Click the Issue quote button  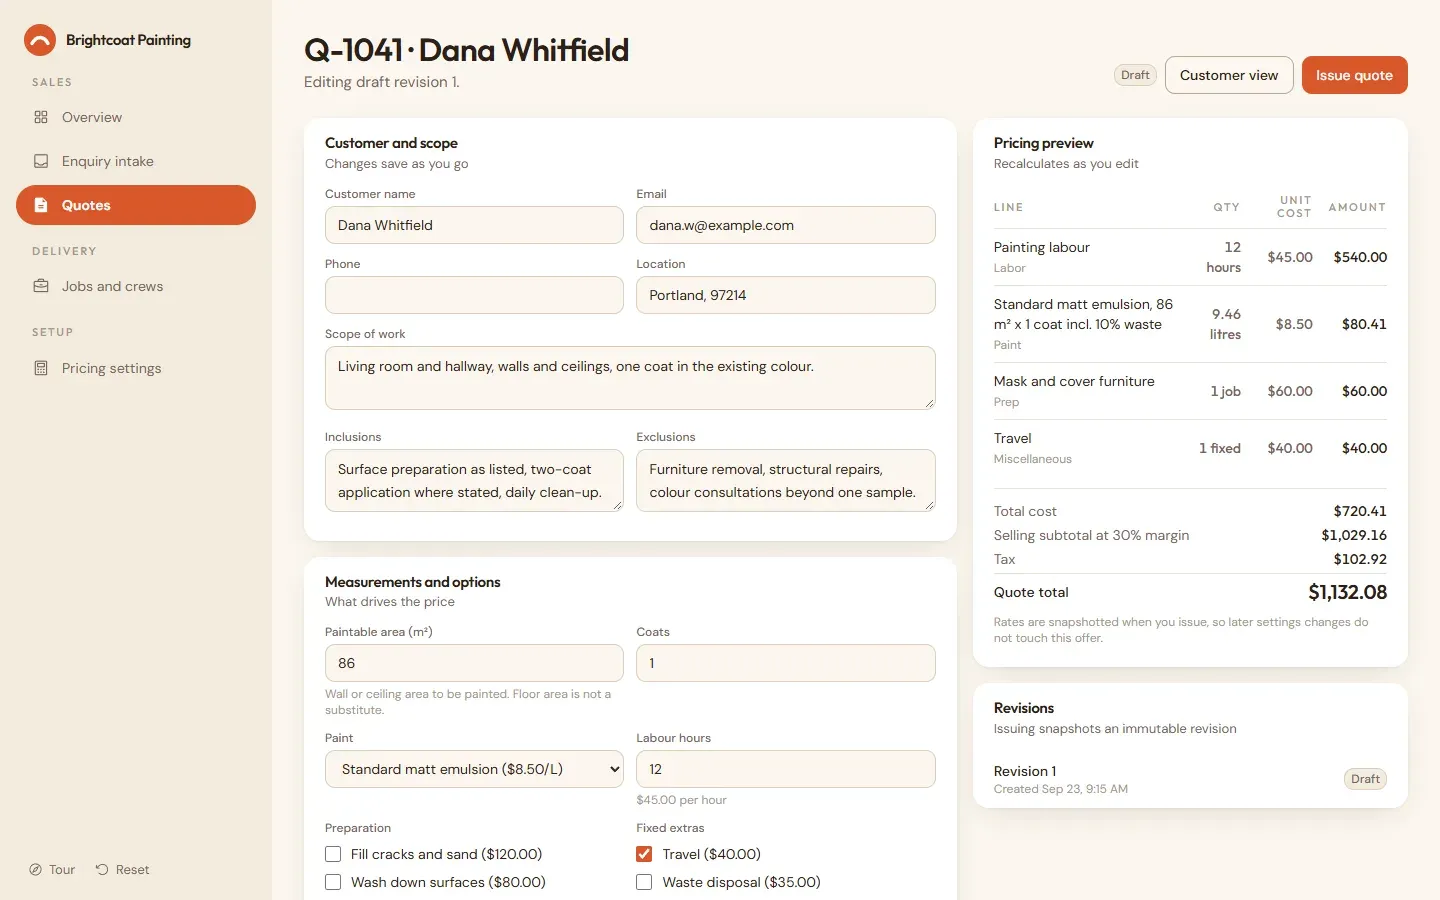coord(1354,75)
